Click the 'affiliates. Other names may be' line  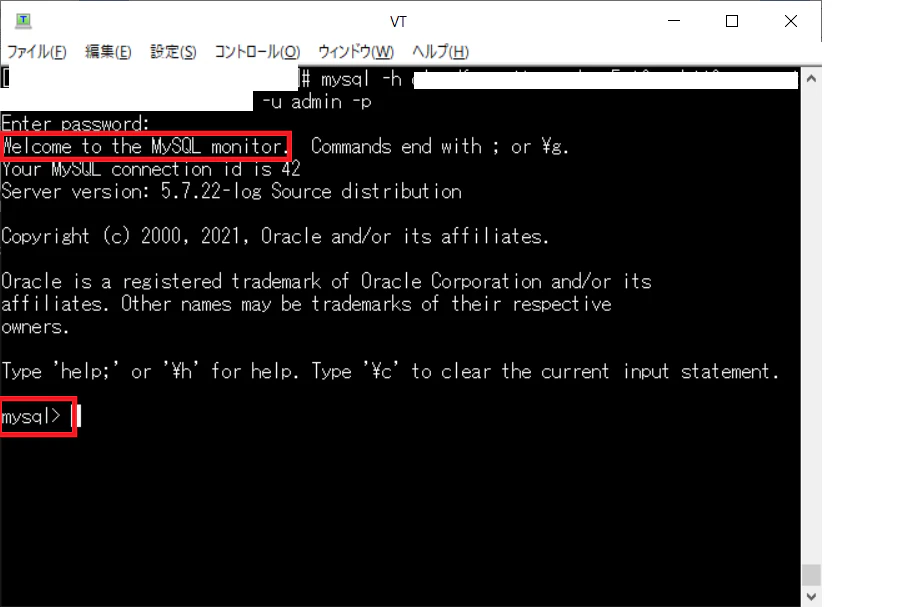(306, 304)
